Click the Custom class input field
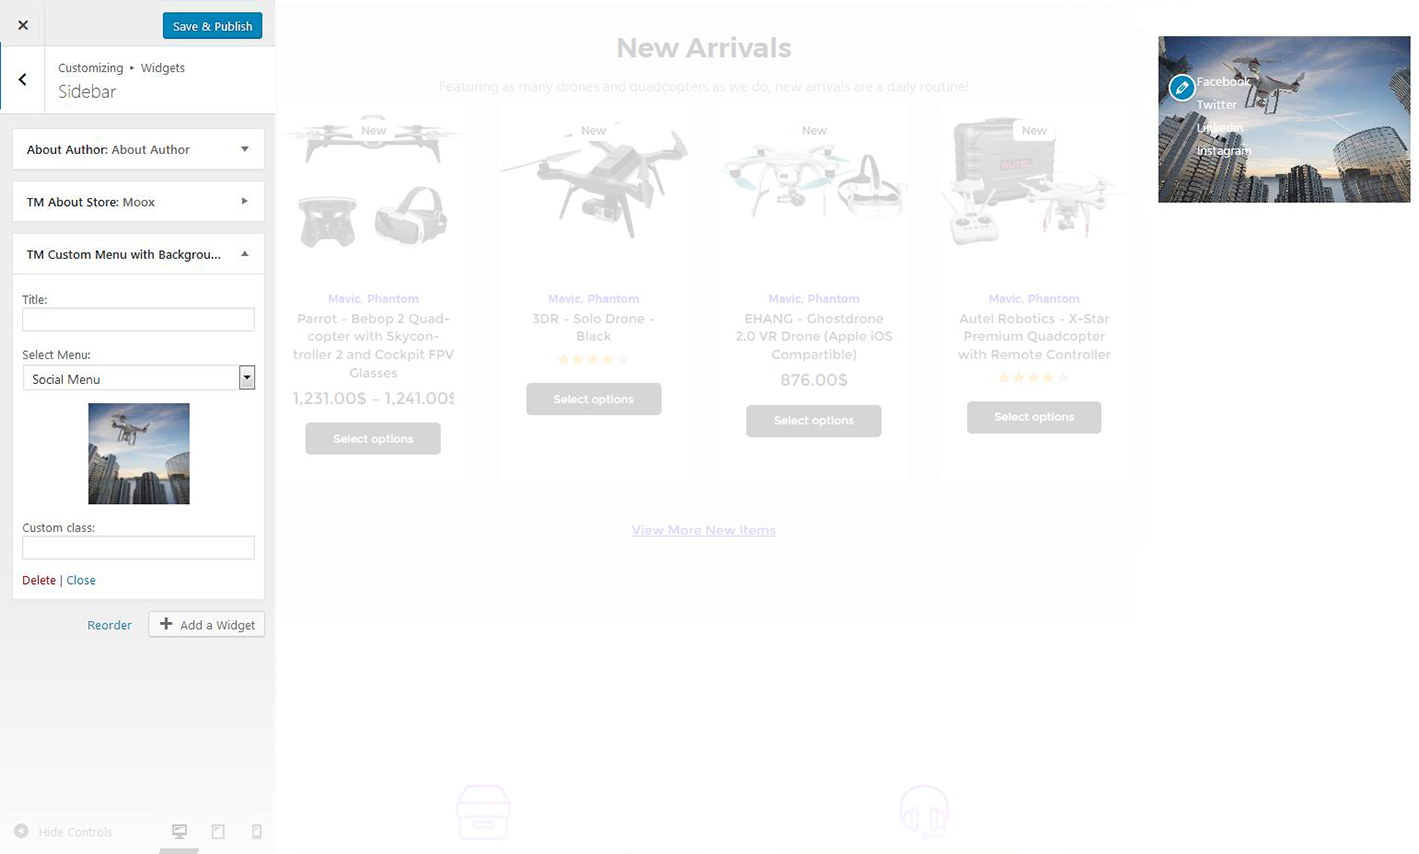Screen dimensions: 1419x854 (138, 547)
